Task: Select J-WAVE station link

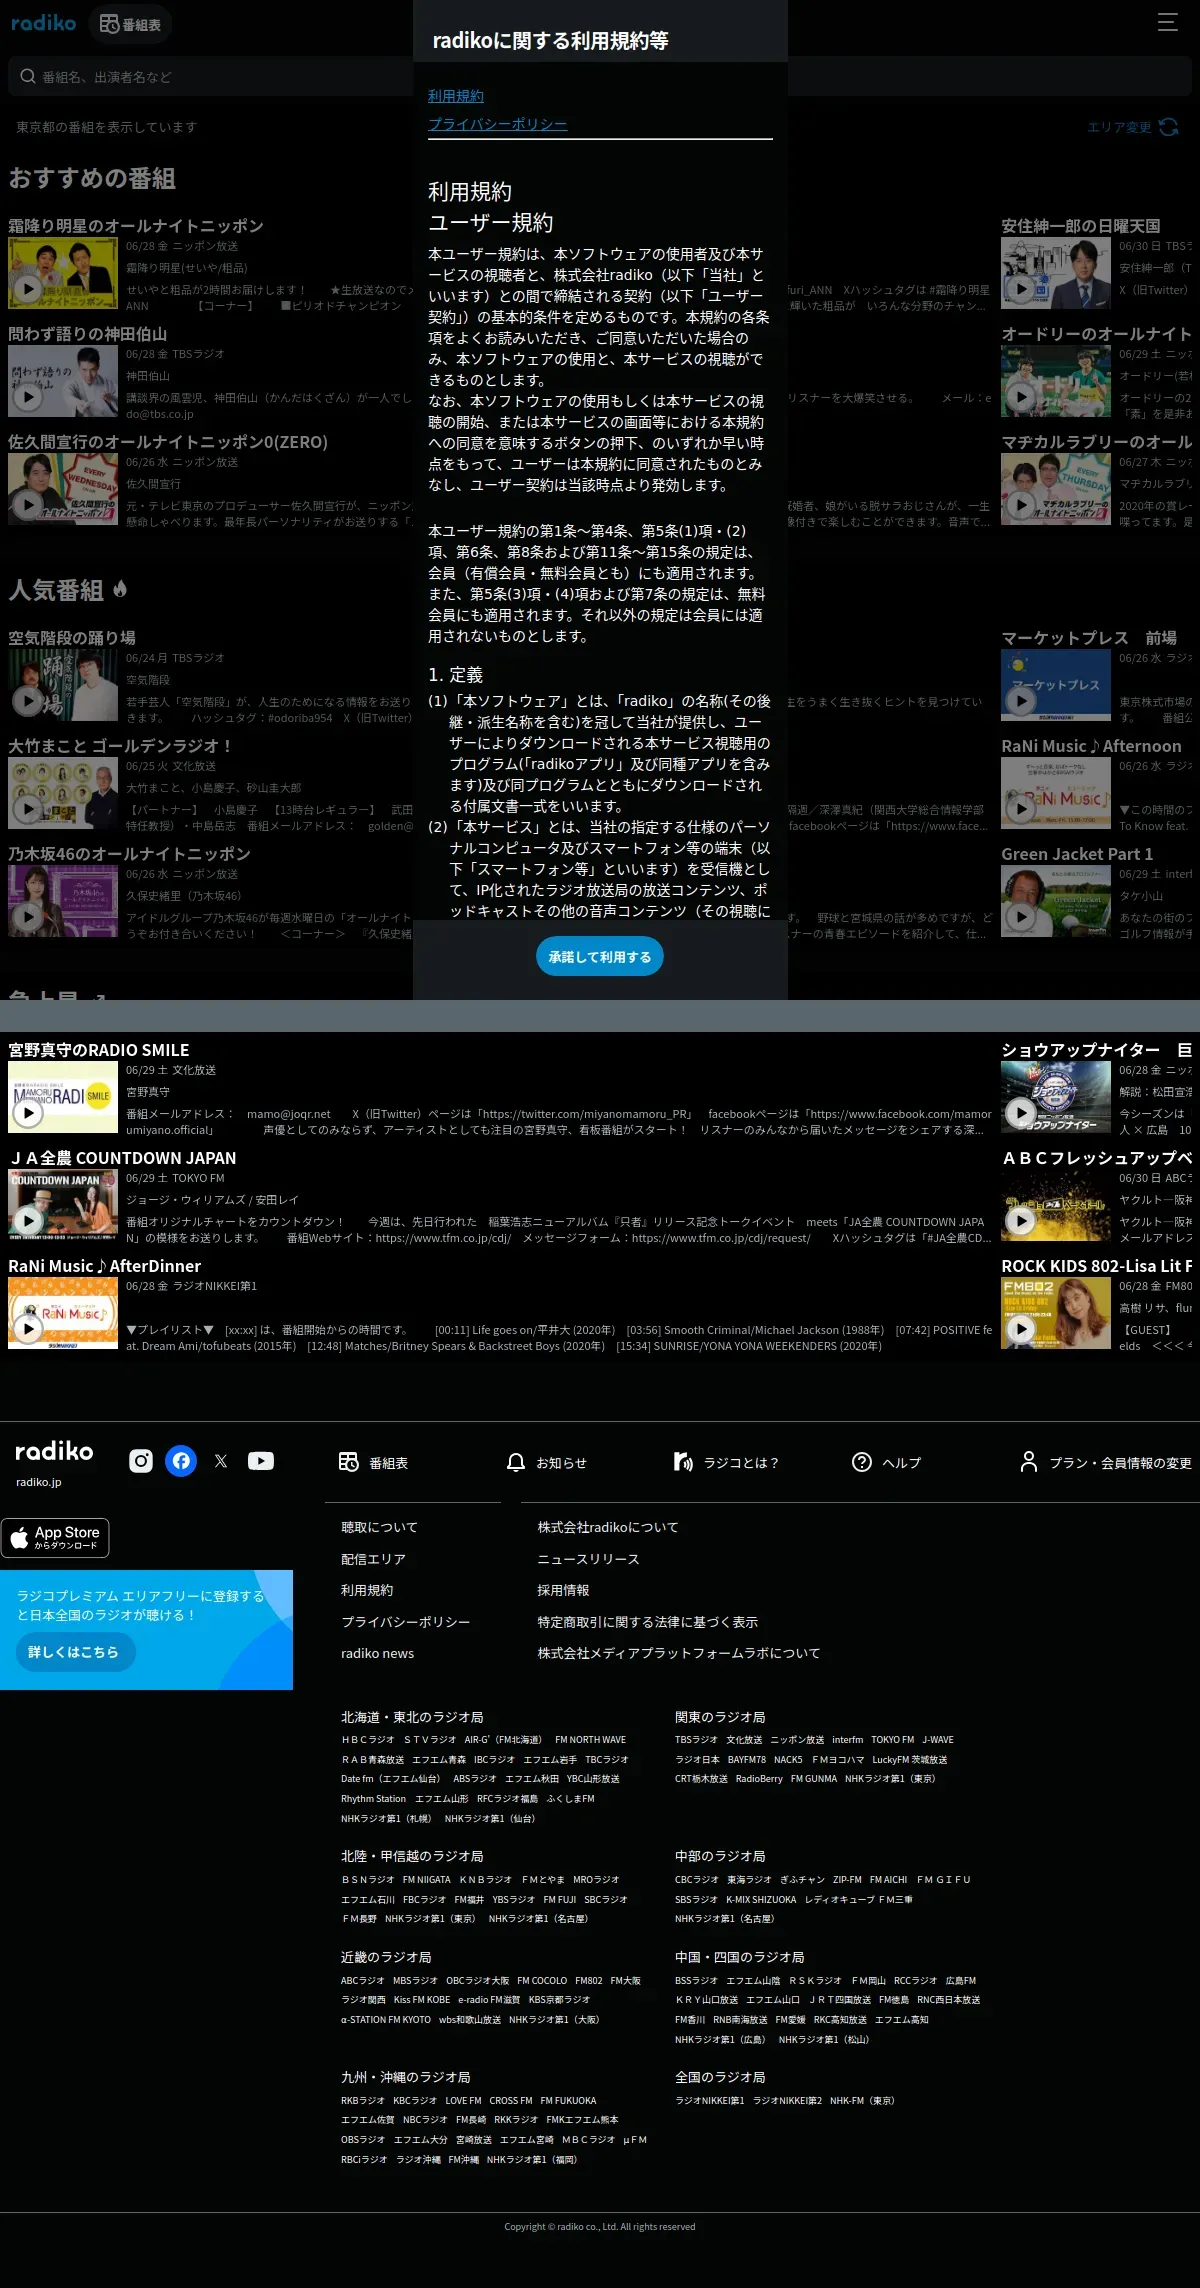Action: click(x=938, y=1740)
